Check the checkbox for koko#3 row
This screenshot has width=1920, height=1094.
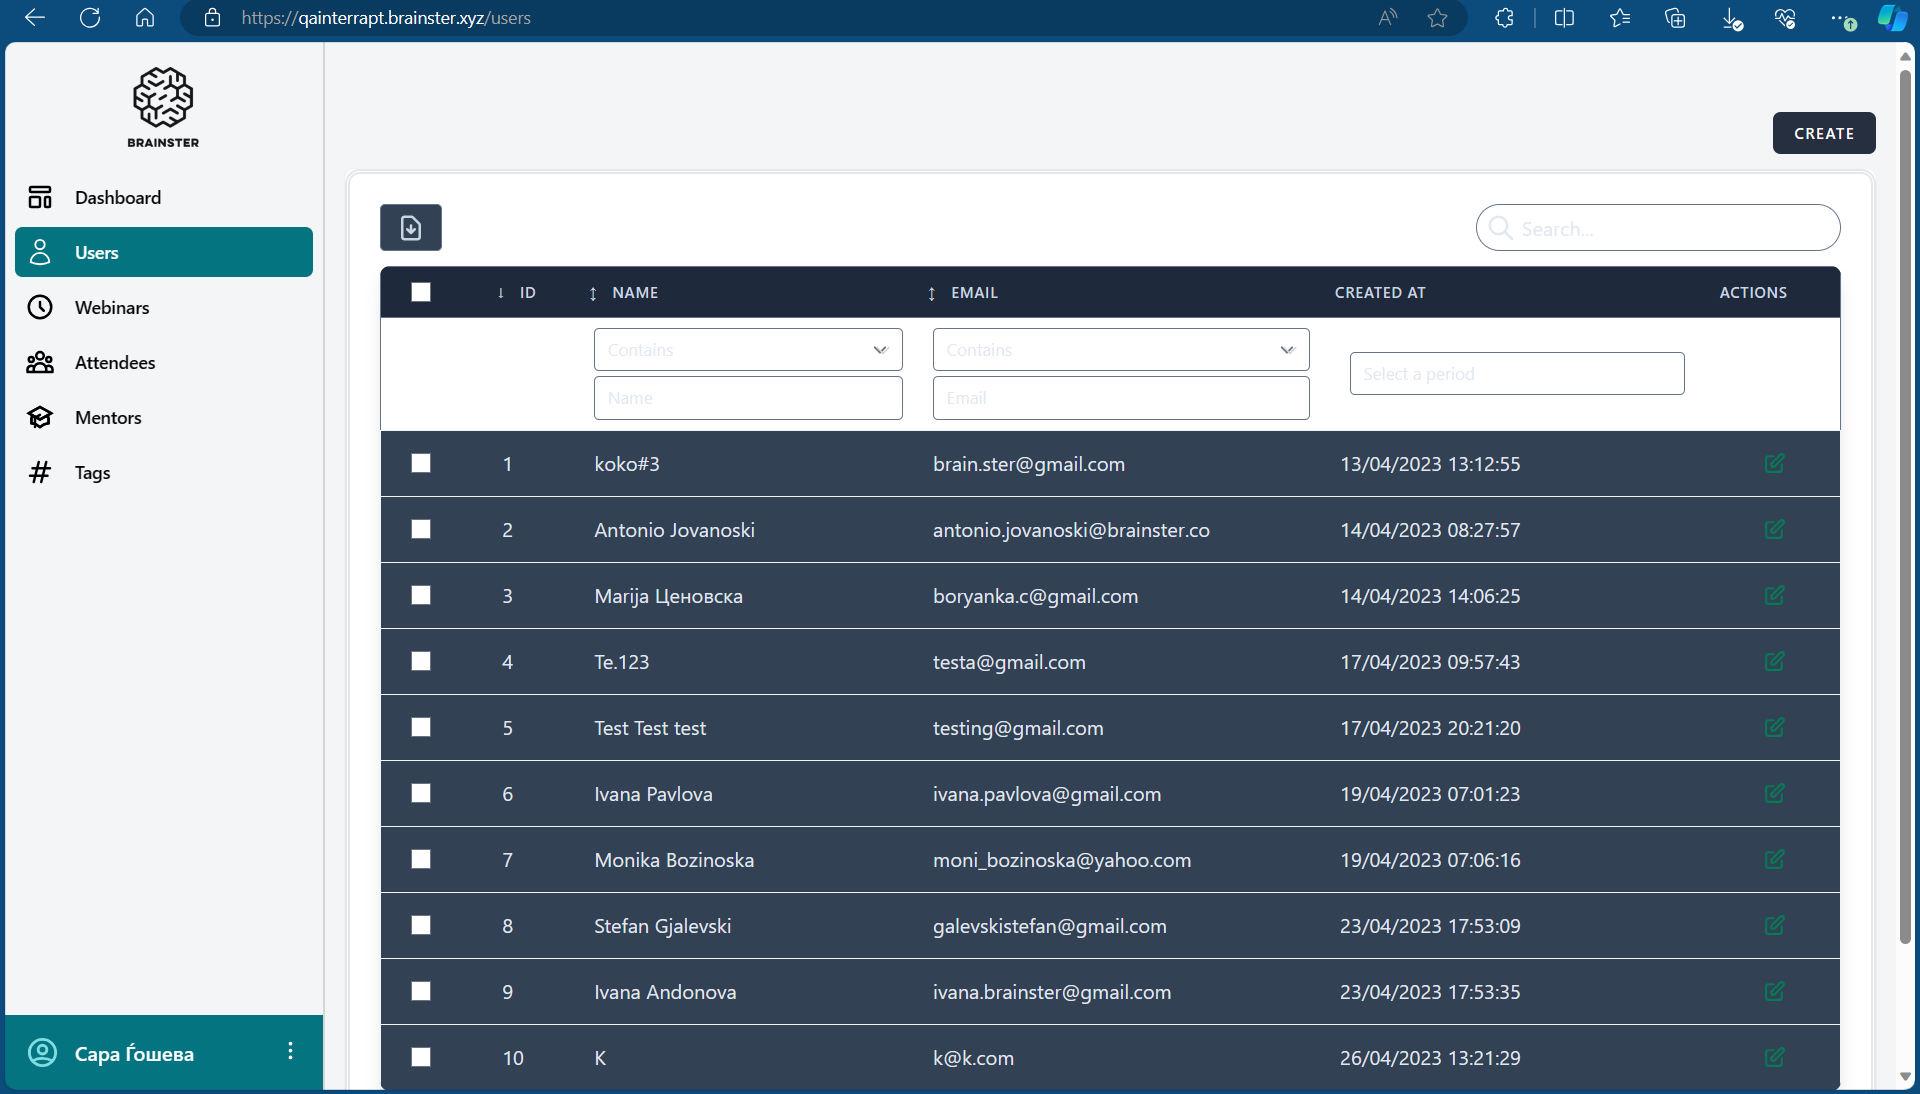[421, 463]
